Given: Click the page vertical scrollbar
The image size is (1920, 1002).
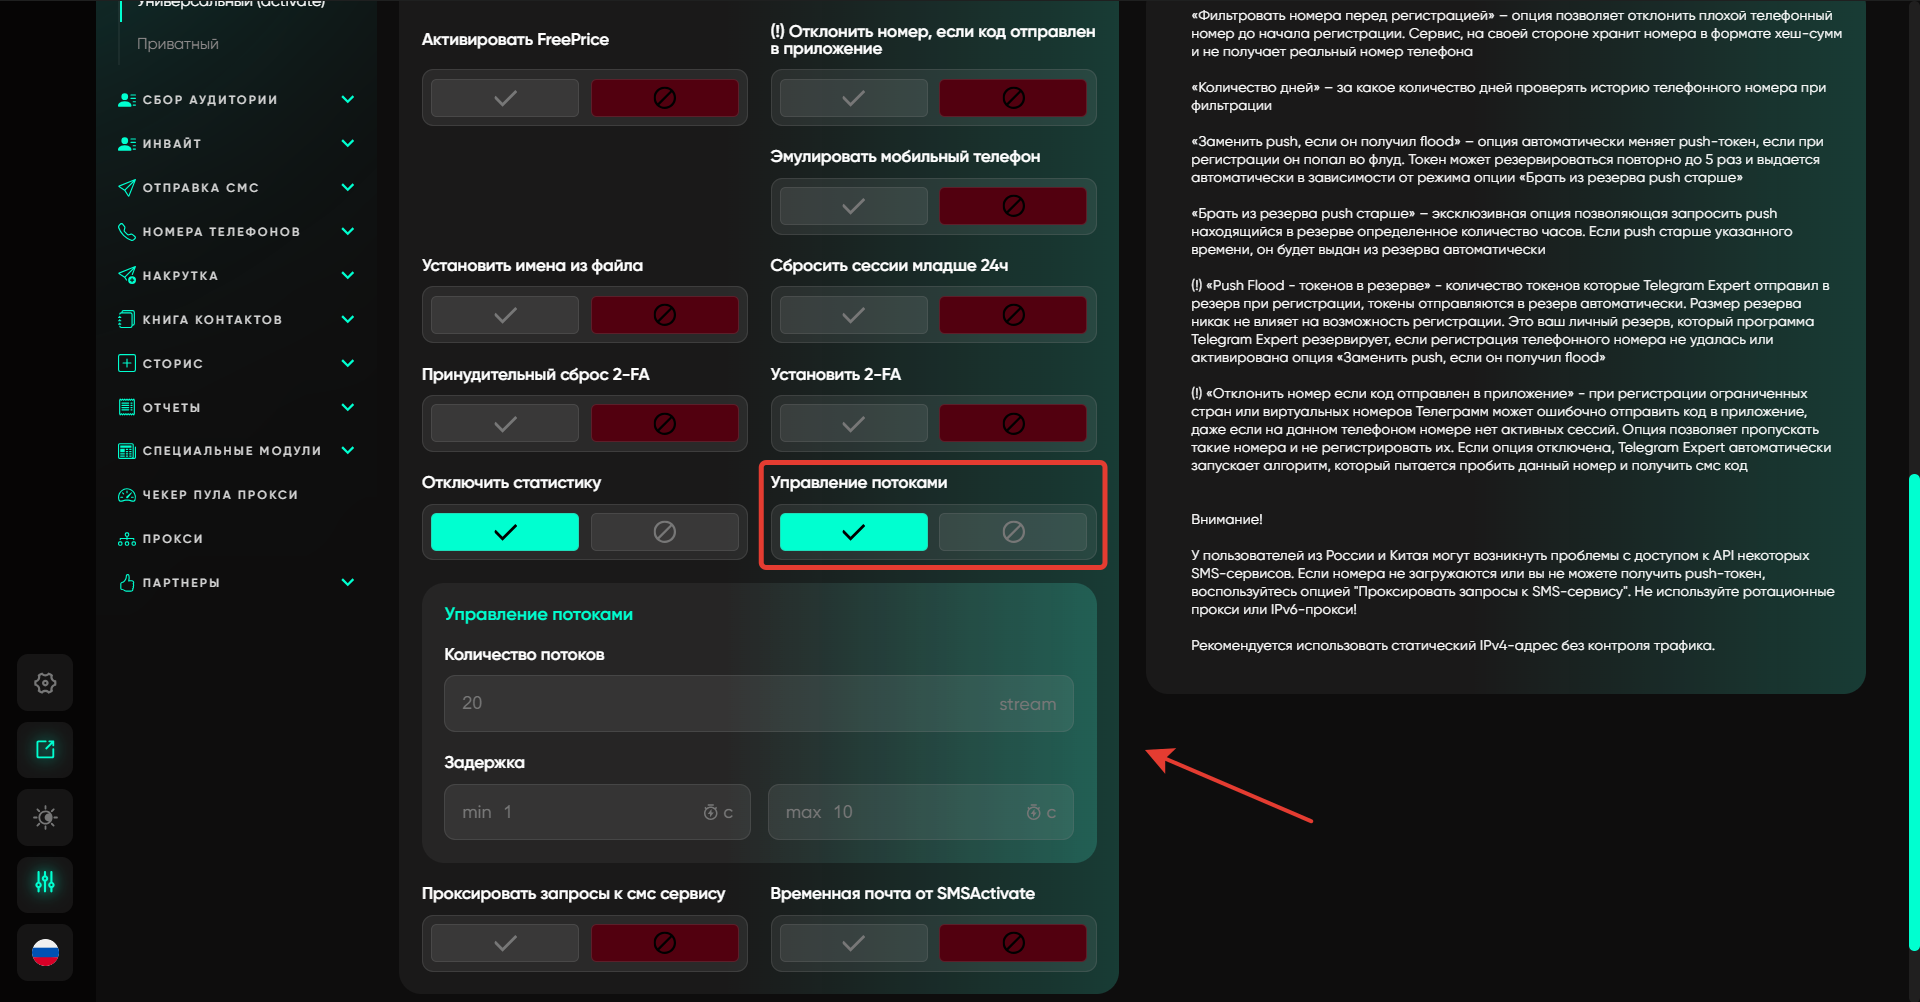Looking at the screenshot, I should [x=1913, y=710].
